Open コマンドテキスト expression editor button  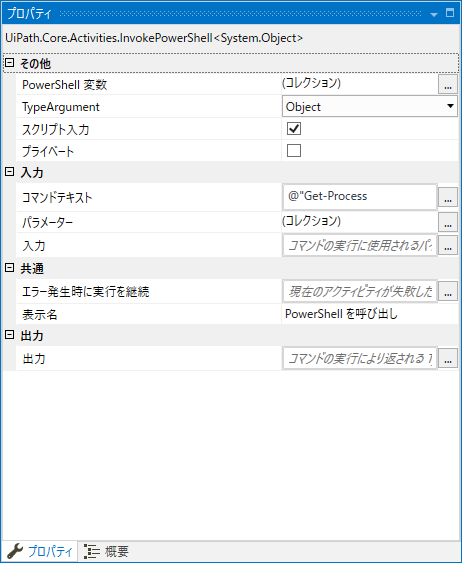(x=448, y=197)
